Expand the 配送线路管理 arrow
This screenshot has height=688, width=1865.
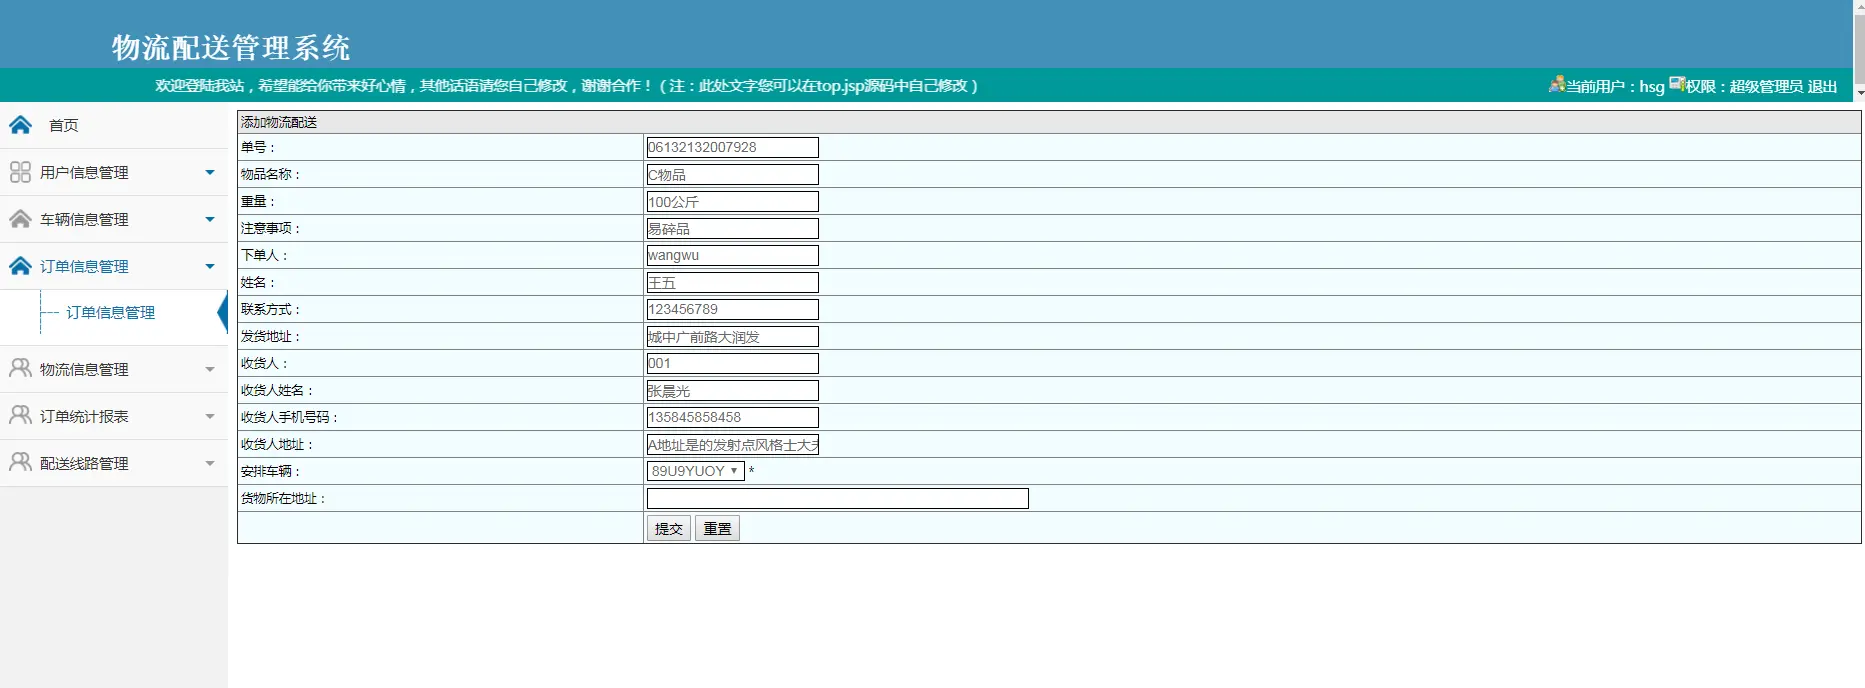[210, 463]
